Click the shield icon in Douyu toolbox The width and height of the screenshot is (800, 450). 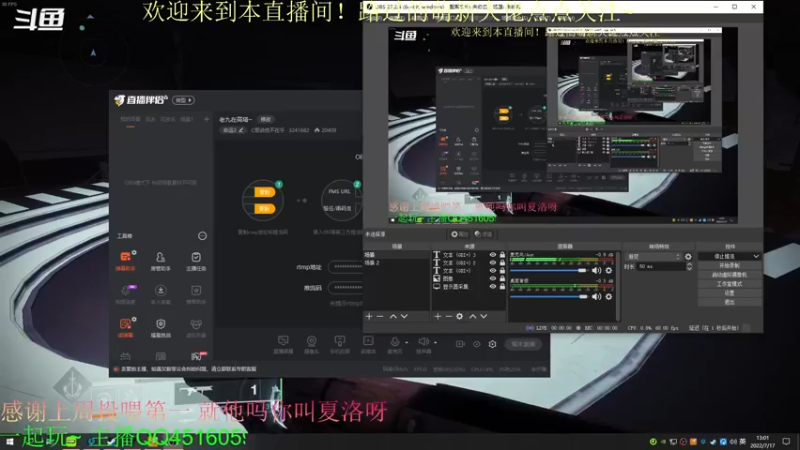click(x=161, y=324)
